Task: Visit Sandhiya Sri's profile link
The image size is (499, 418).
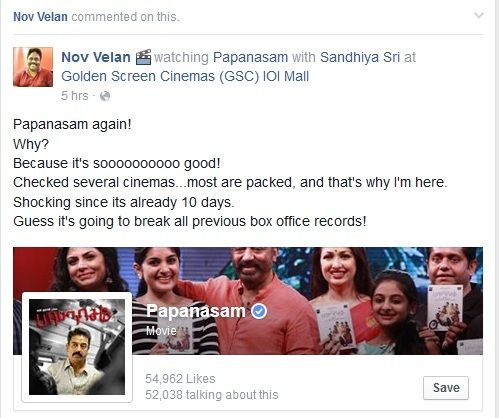Action: coord(360,57)
